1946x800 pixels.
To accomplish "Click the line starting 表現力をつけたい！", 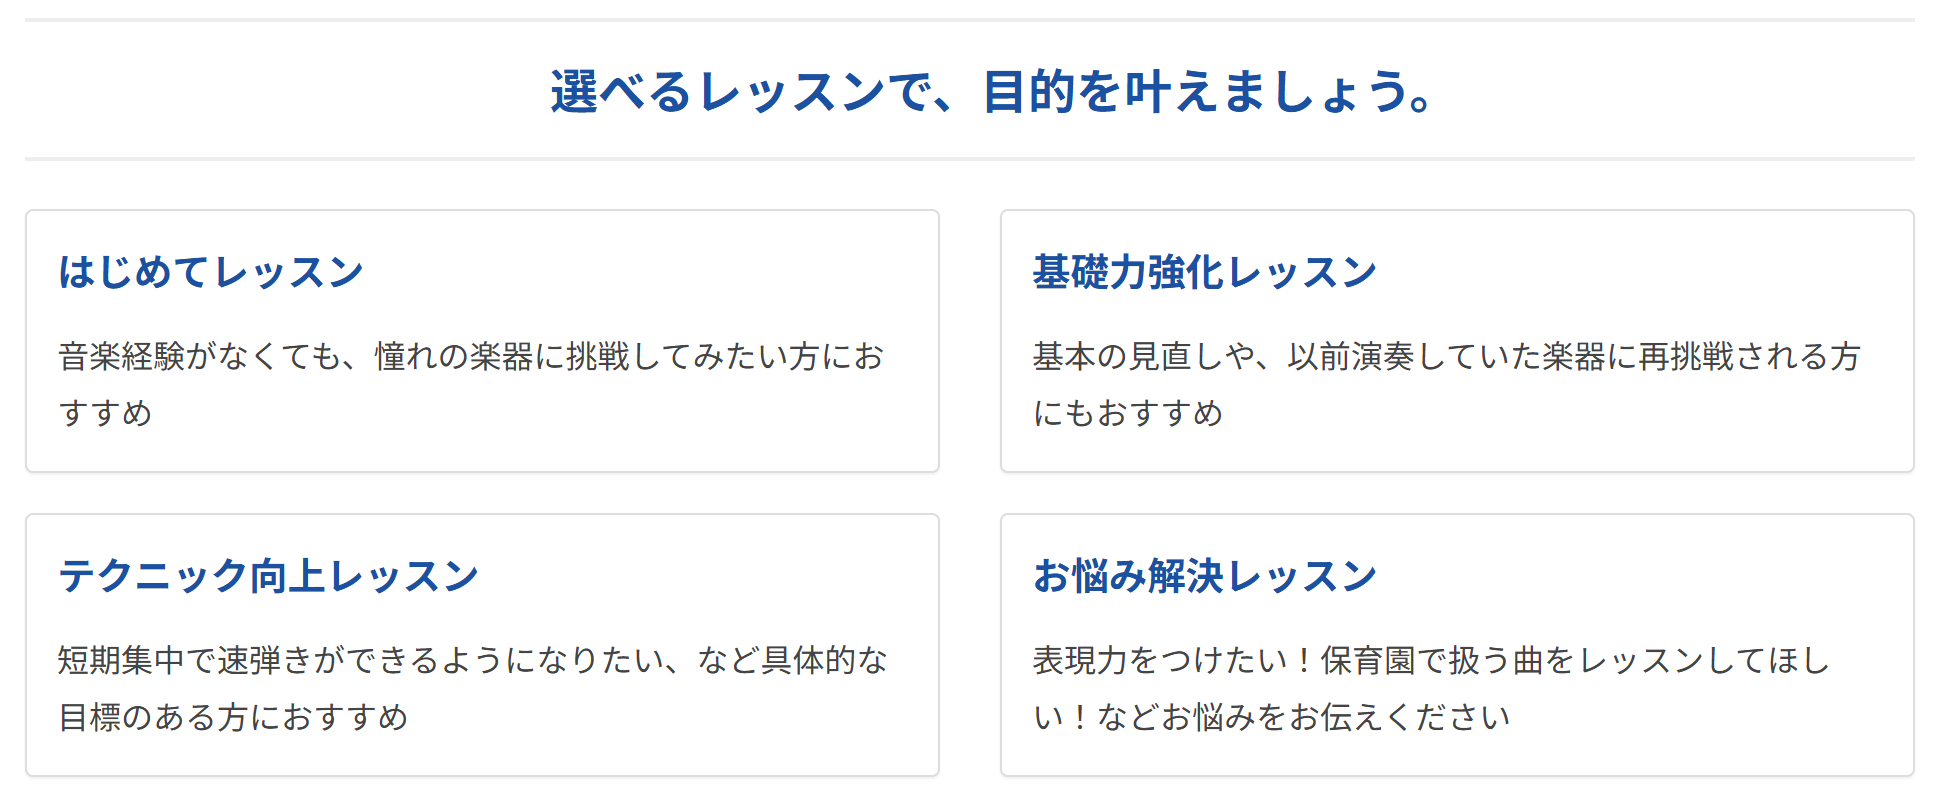I will pyautogui.click(x=1431, y=660).
